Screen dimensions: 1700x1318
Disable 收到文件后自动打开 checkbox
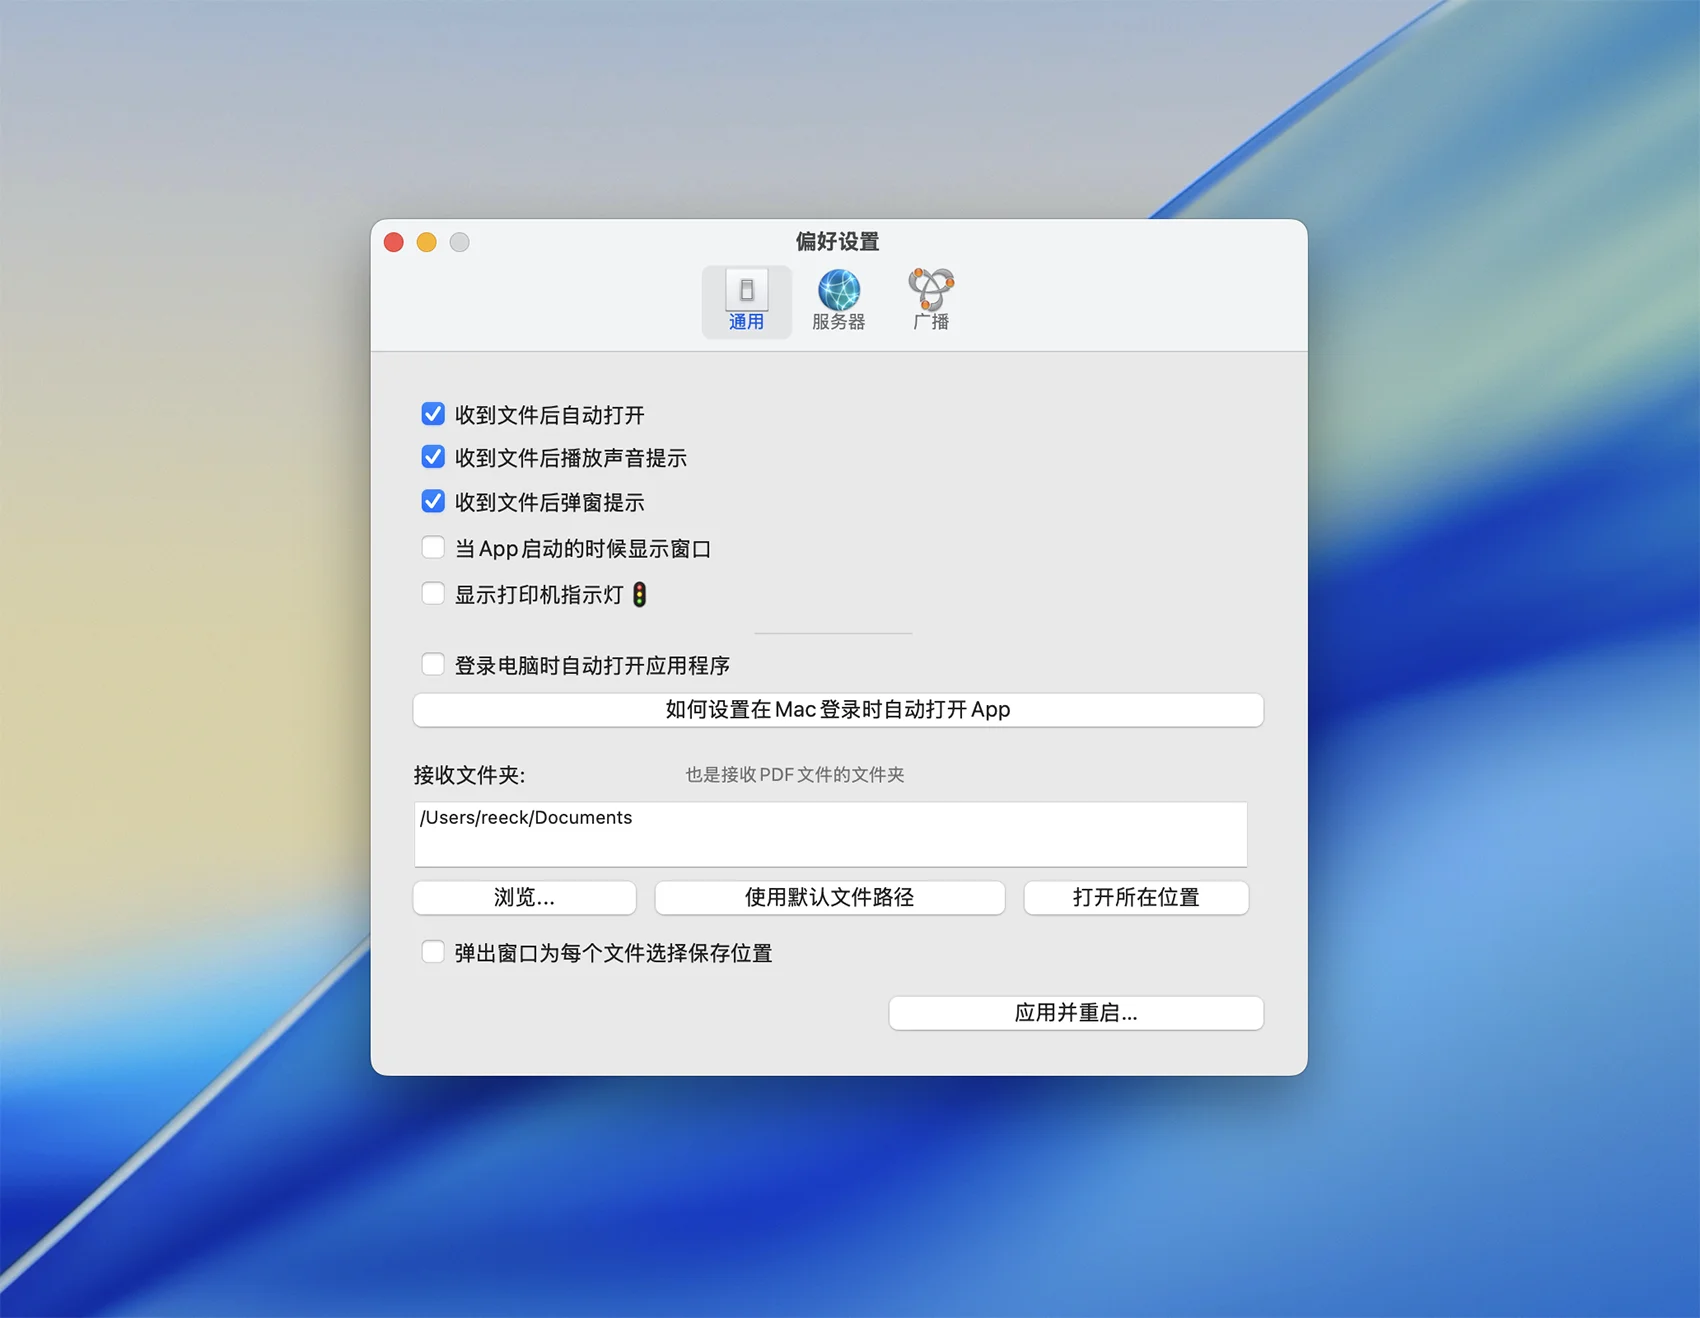[x=433, y=414]
